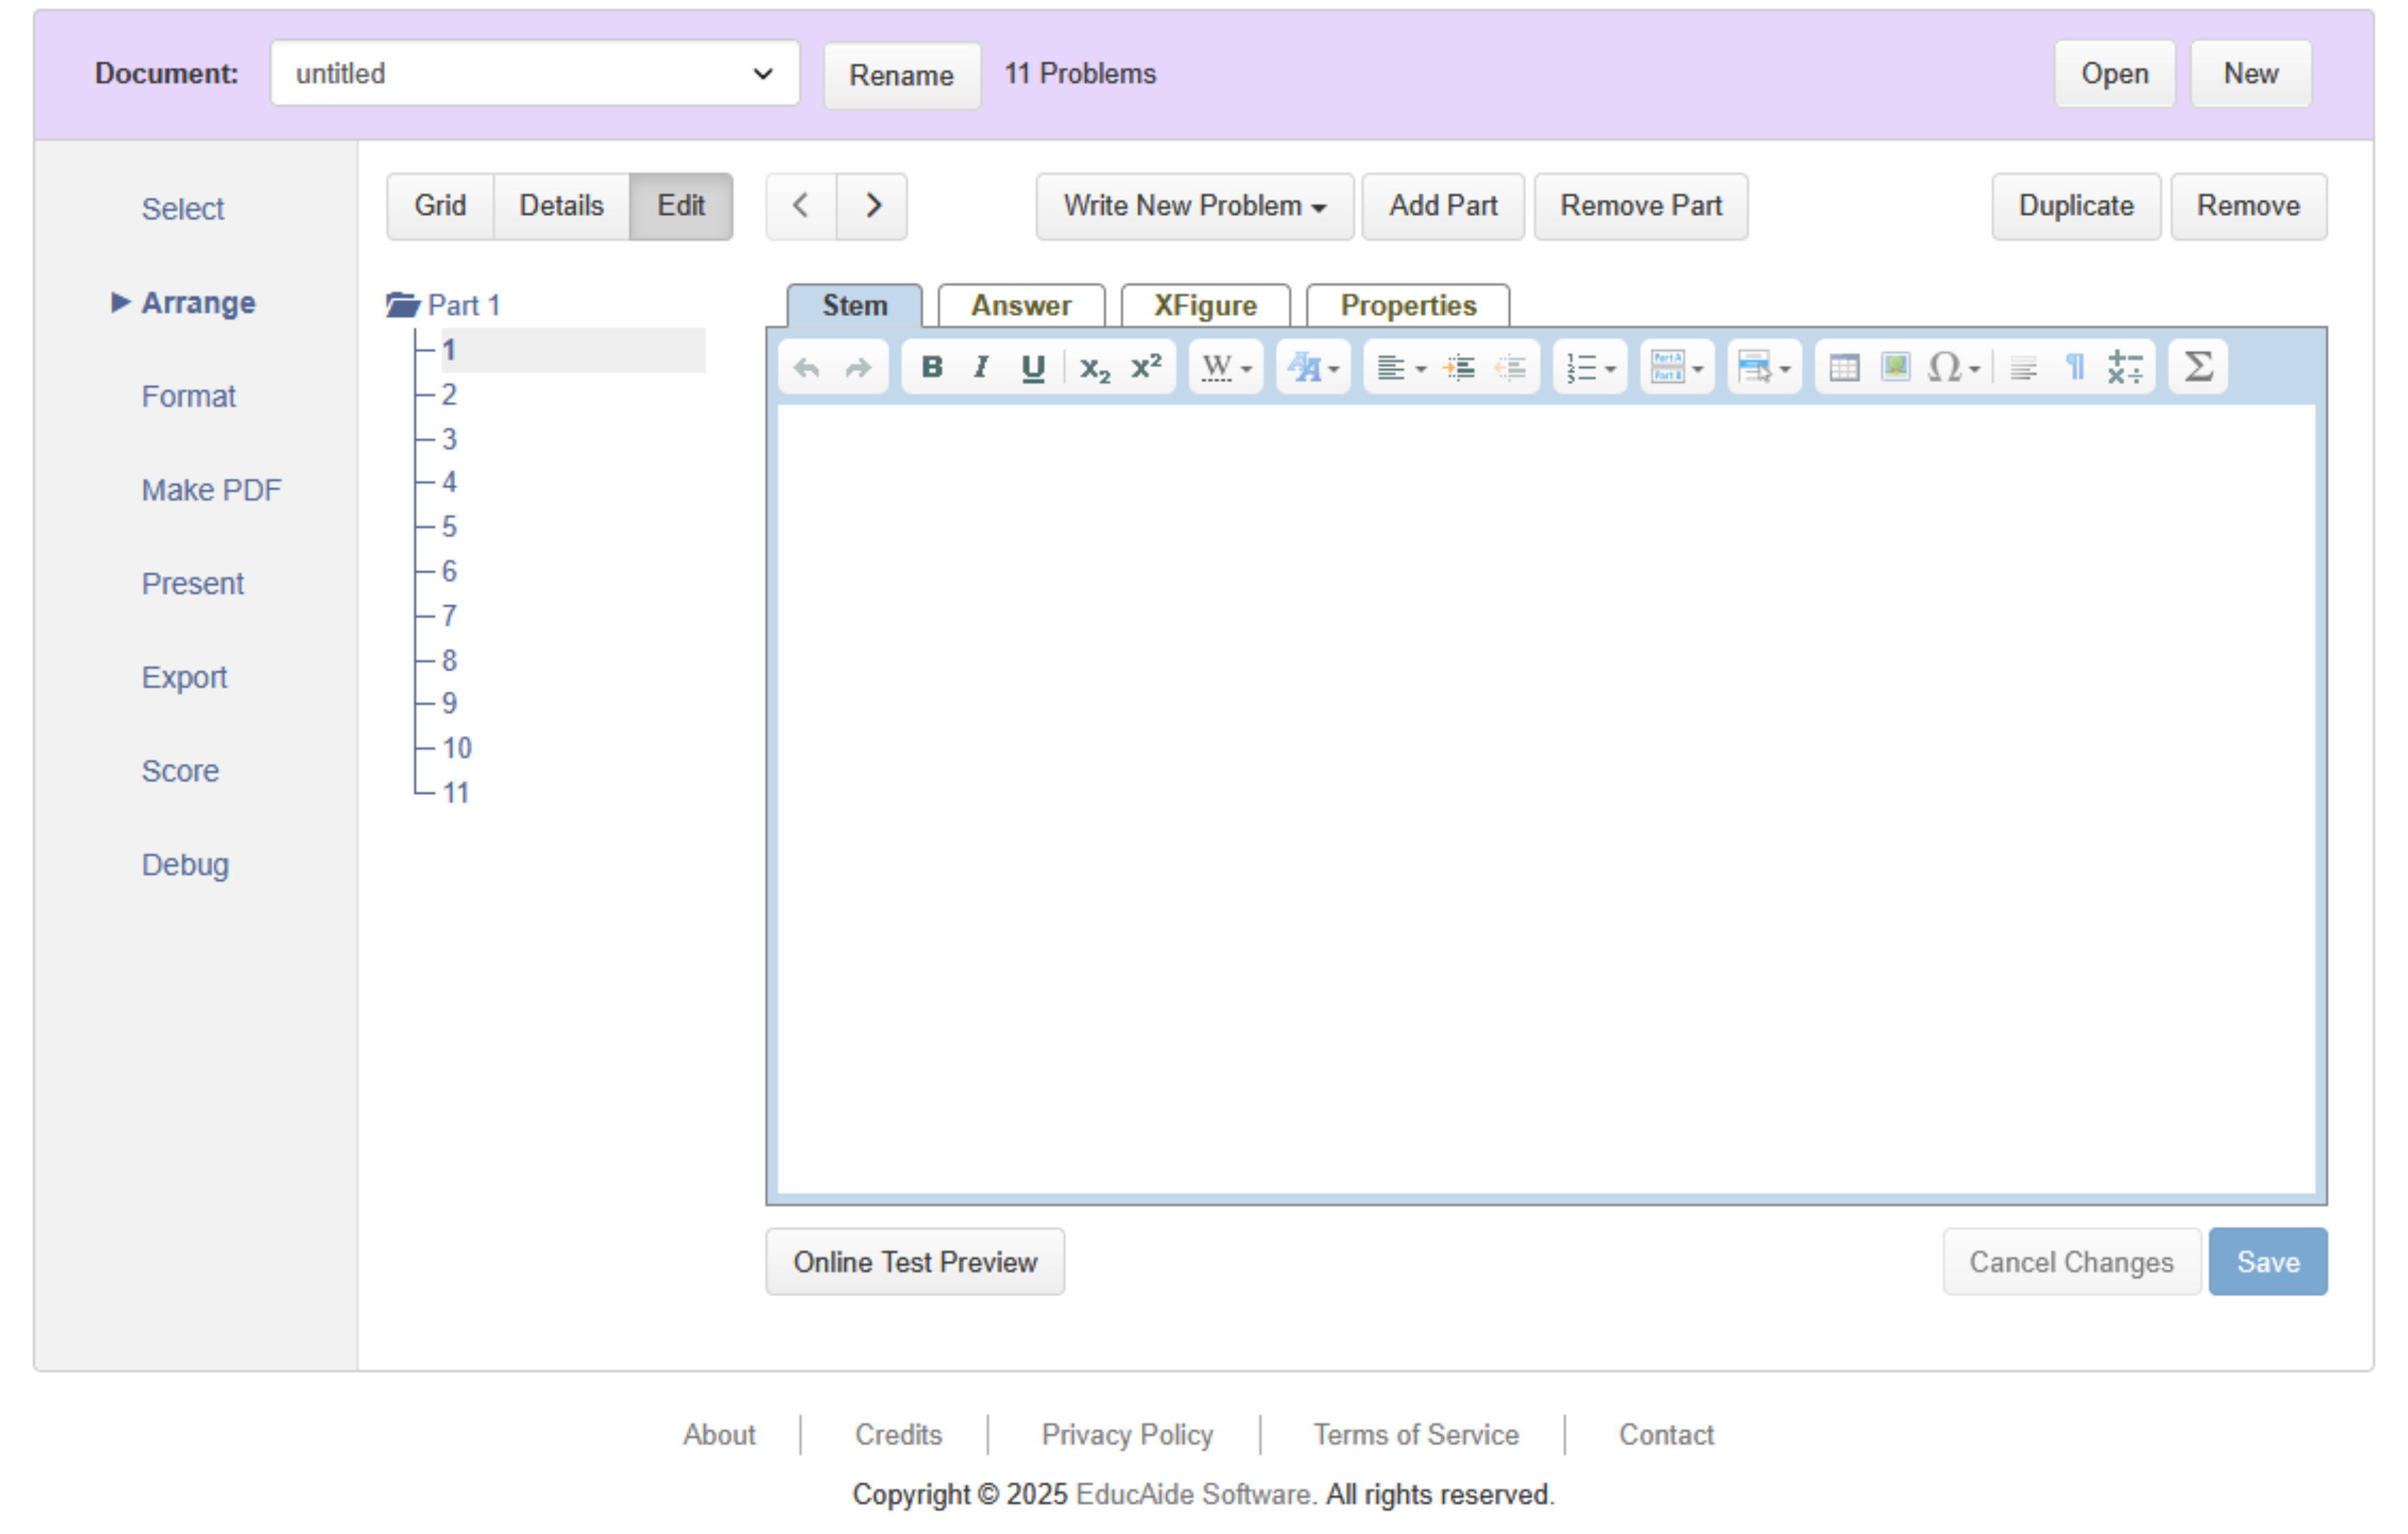Click inside the Stem text editing area
Viewport: 2408px width, 1534px height.
[1546, 799]
